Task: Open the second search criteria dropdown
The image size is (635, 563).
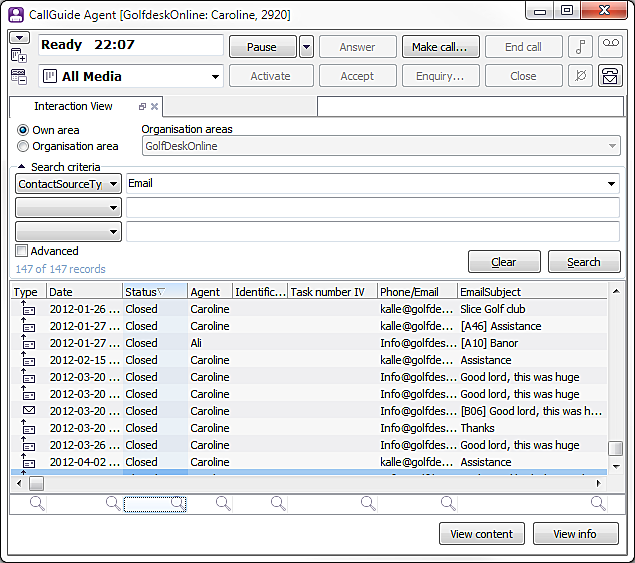Action: coord(68,208)
